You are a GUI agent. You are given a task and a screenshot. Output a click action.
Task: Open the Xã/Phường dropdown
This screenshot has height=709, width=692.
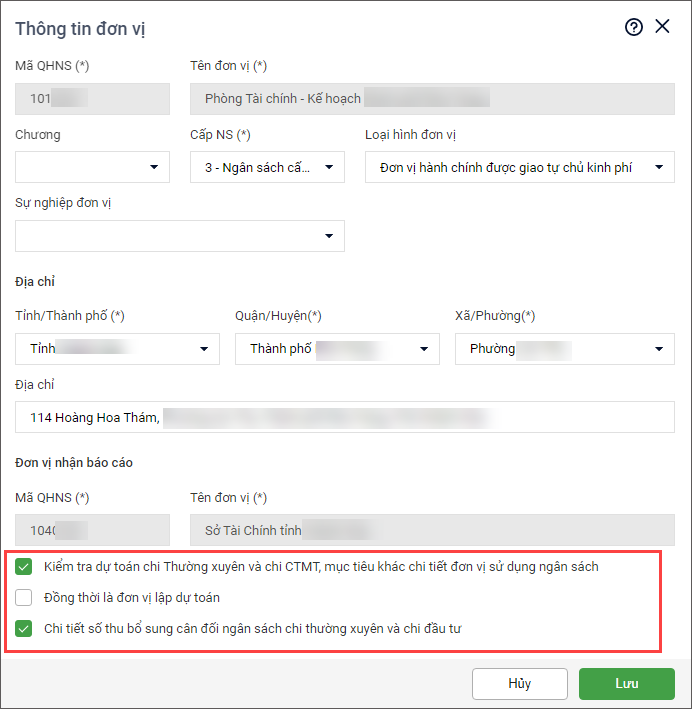coord(658,349)
